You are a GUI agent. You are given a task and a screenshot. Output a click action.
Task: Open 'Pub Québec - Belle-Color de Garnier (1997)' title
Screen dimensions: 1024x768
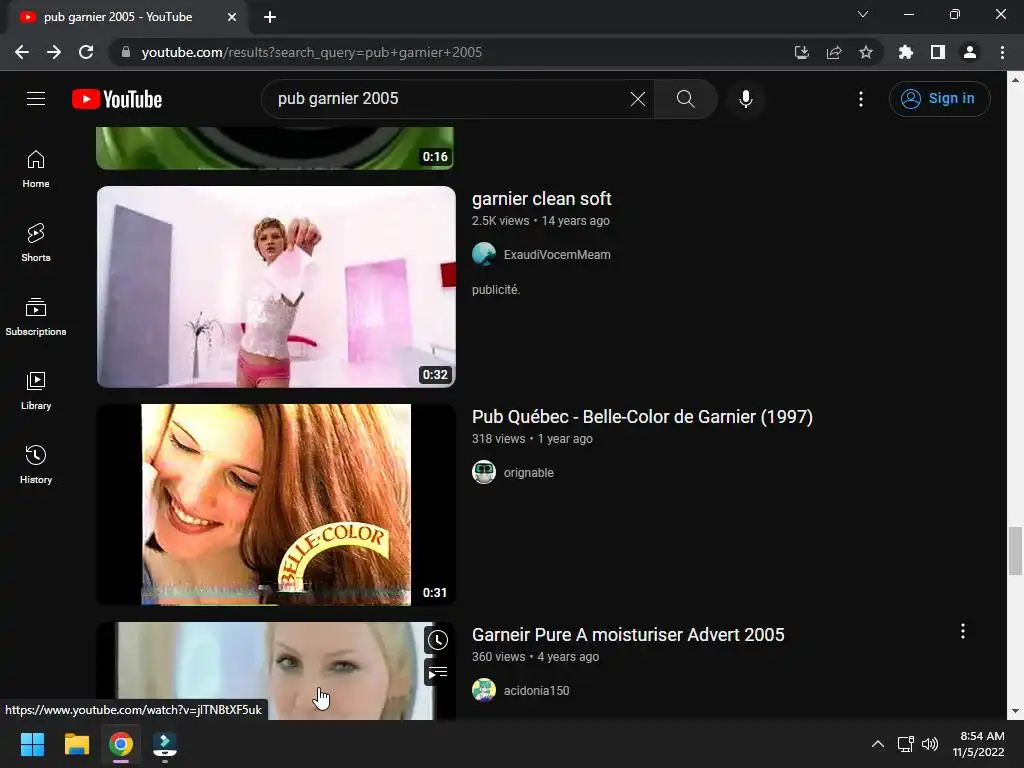(x=642, y=417)
